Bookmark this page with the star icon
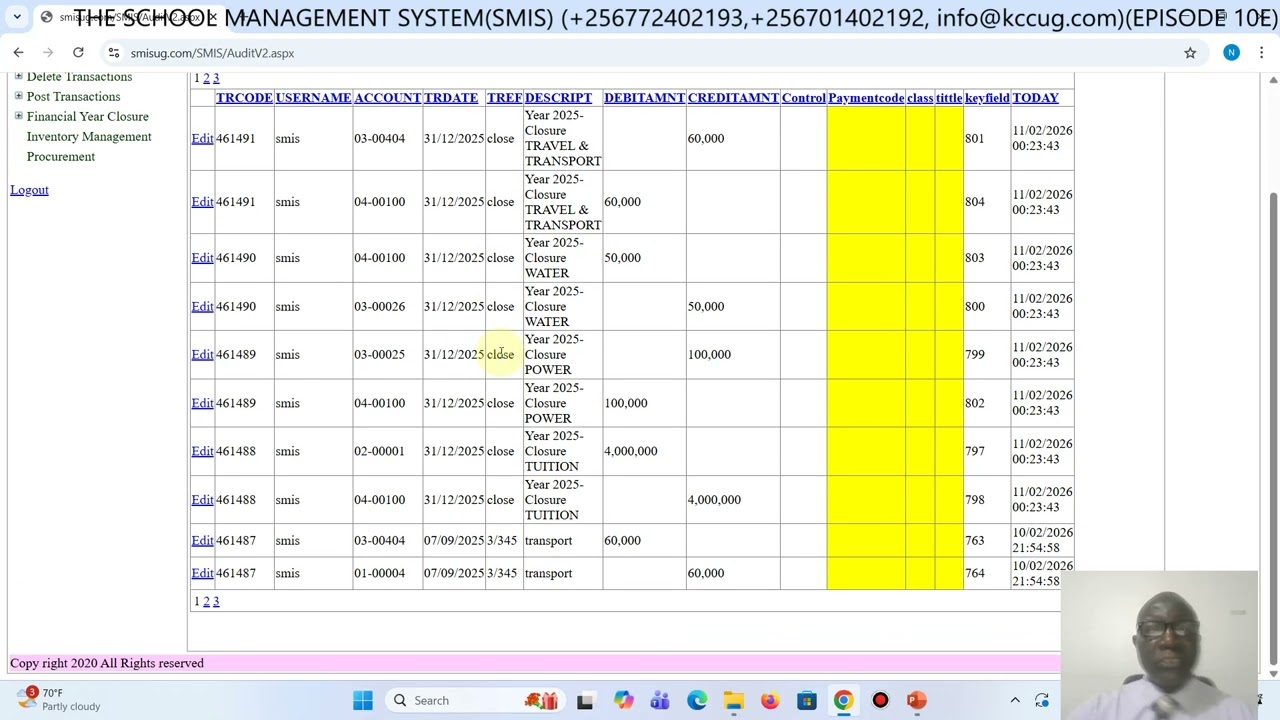Screen dimensions: 1280x720 [x=1190, y=53]
